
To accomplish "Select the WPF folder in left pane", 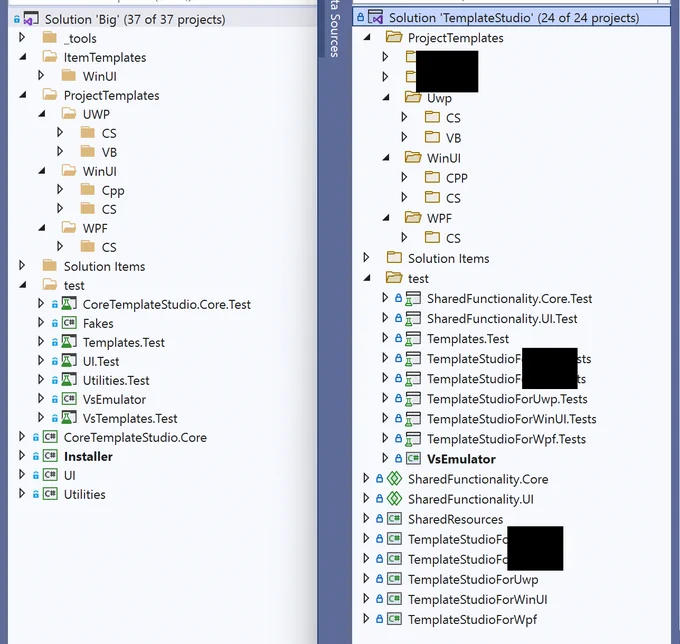I will coord(95,228).
